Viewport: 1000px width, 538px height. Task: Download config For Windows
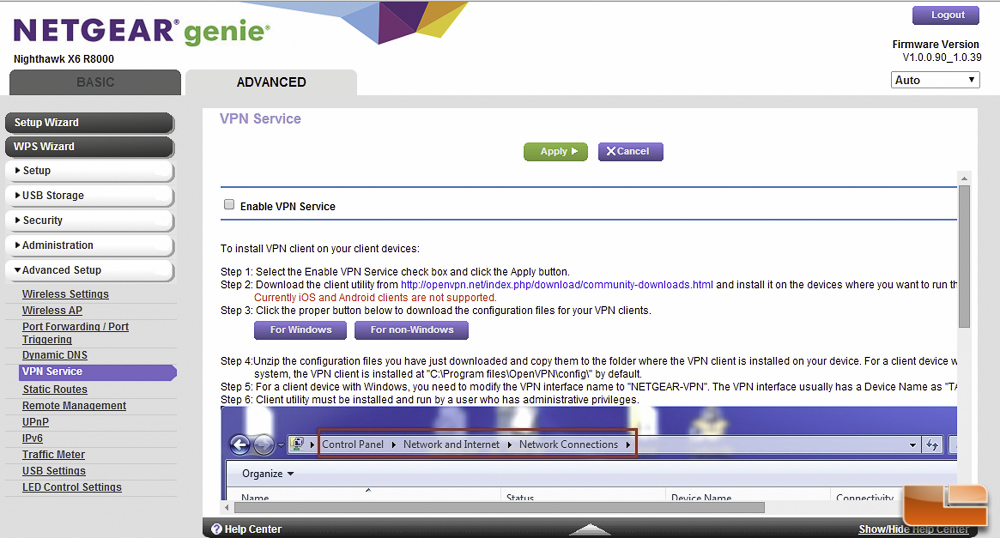pyautogui.click(x=300, y=330)
